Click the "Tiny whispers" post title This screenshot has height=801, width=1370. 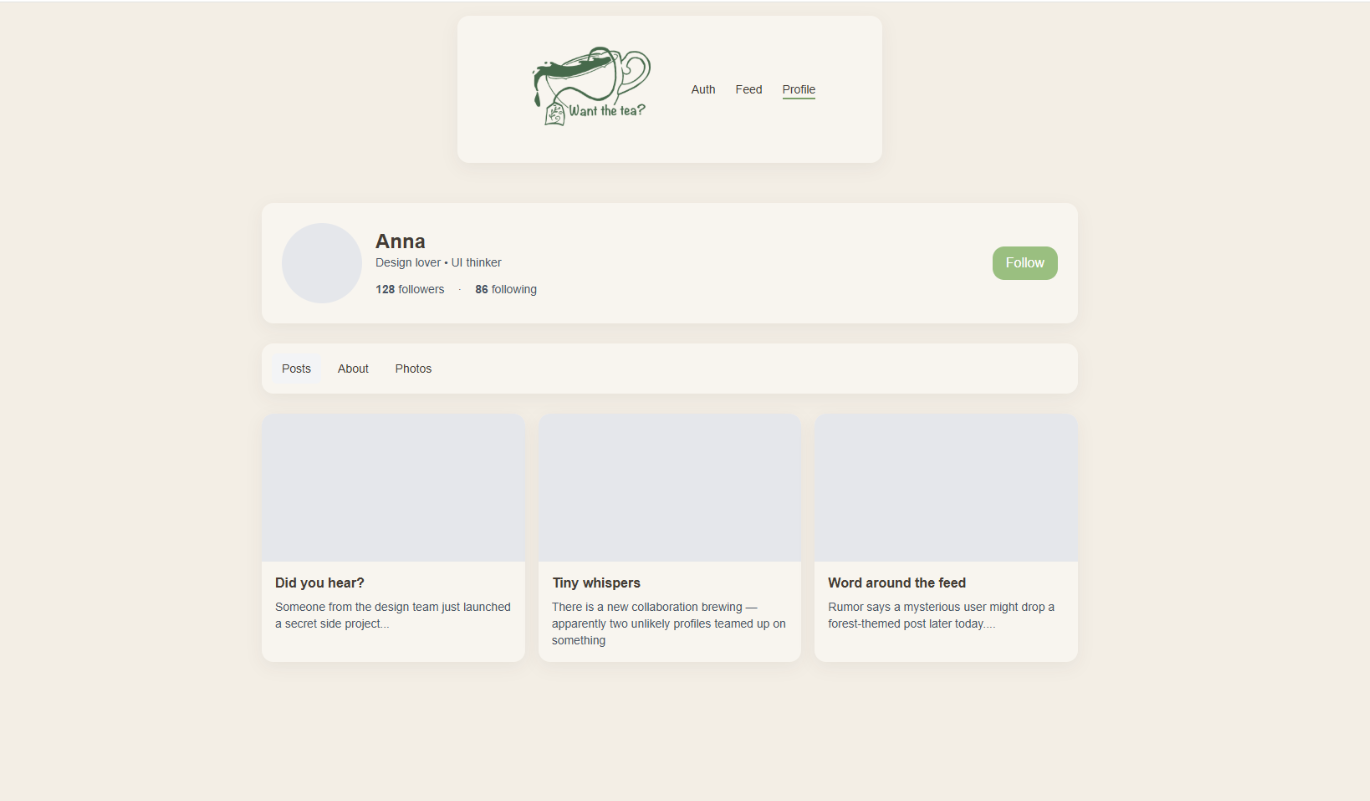(596, 583)
